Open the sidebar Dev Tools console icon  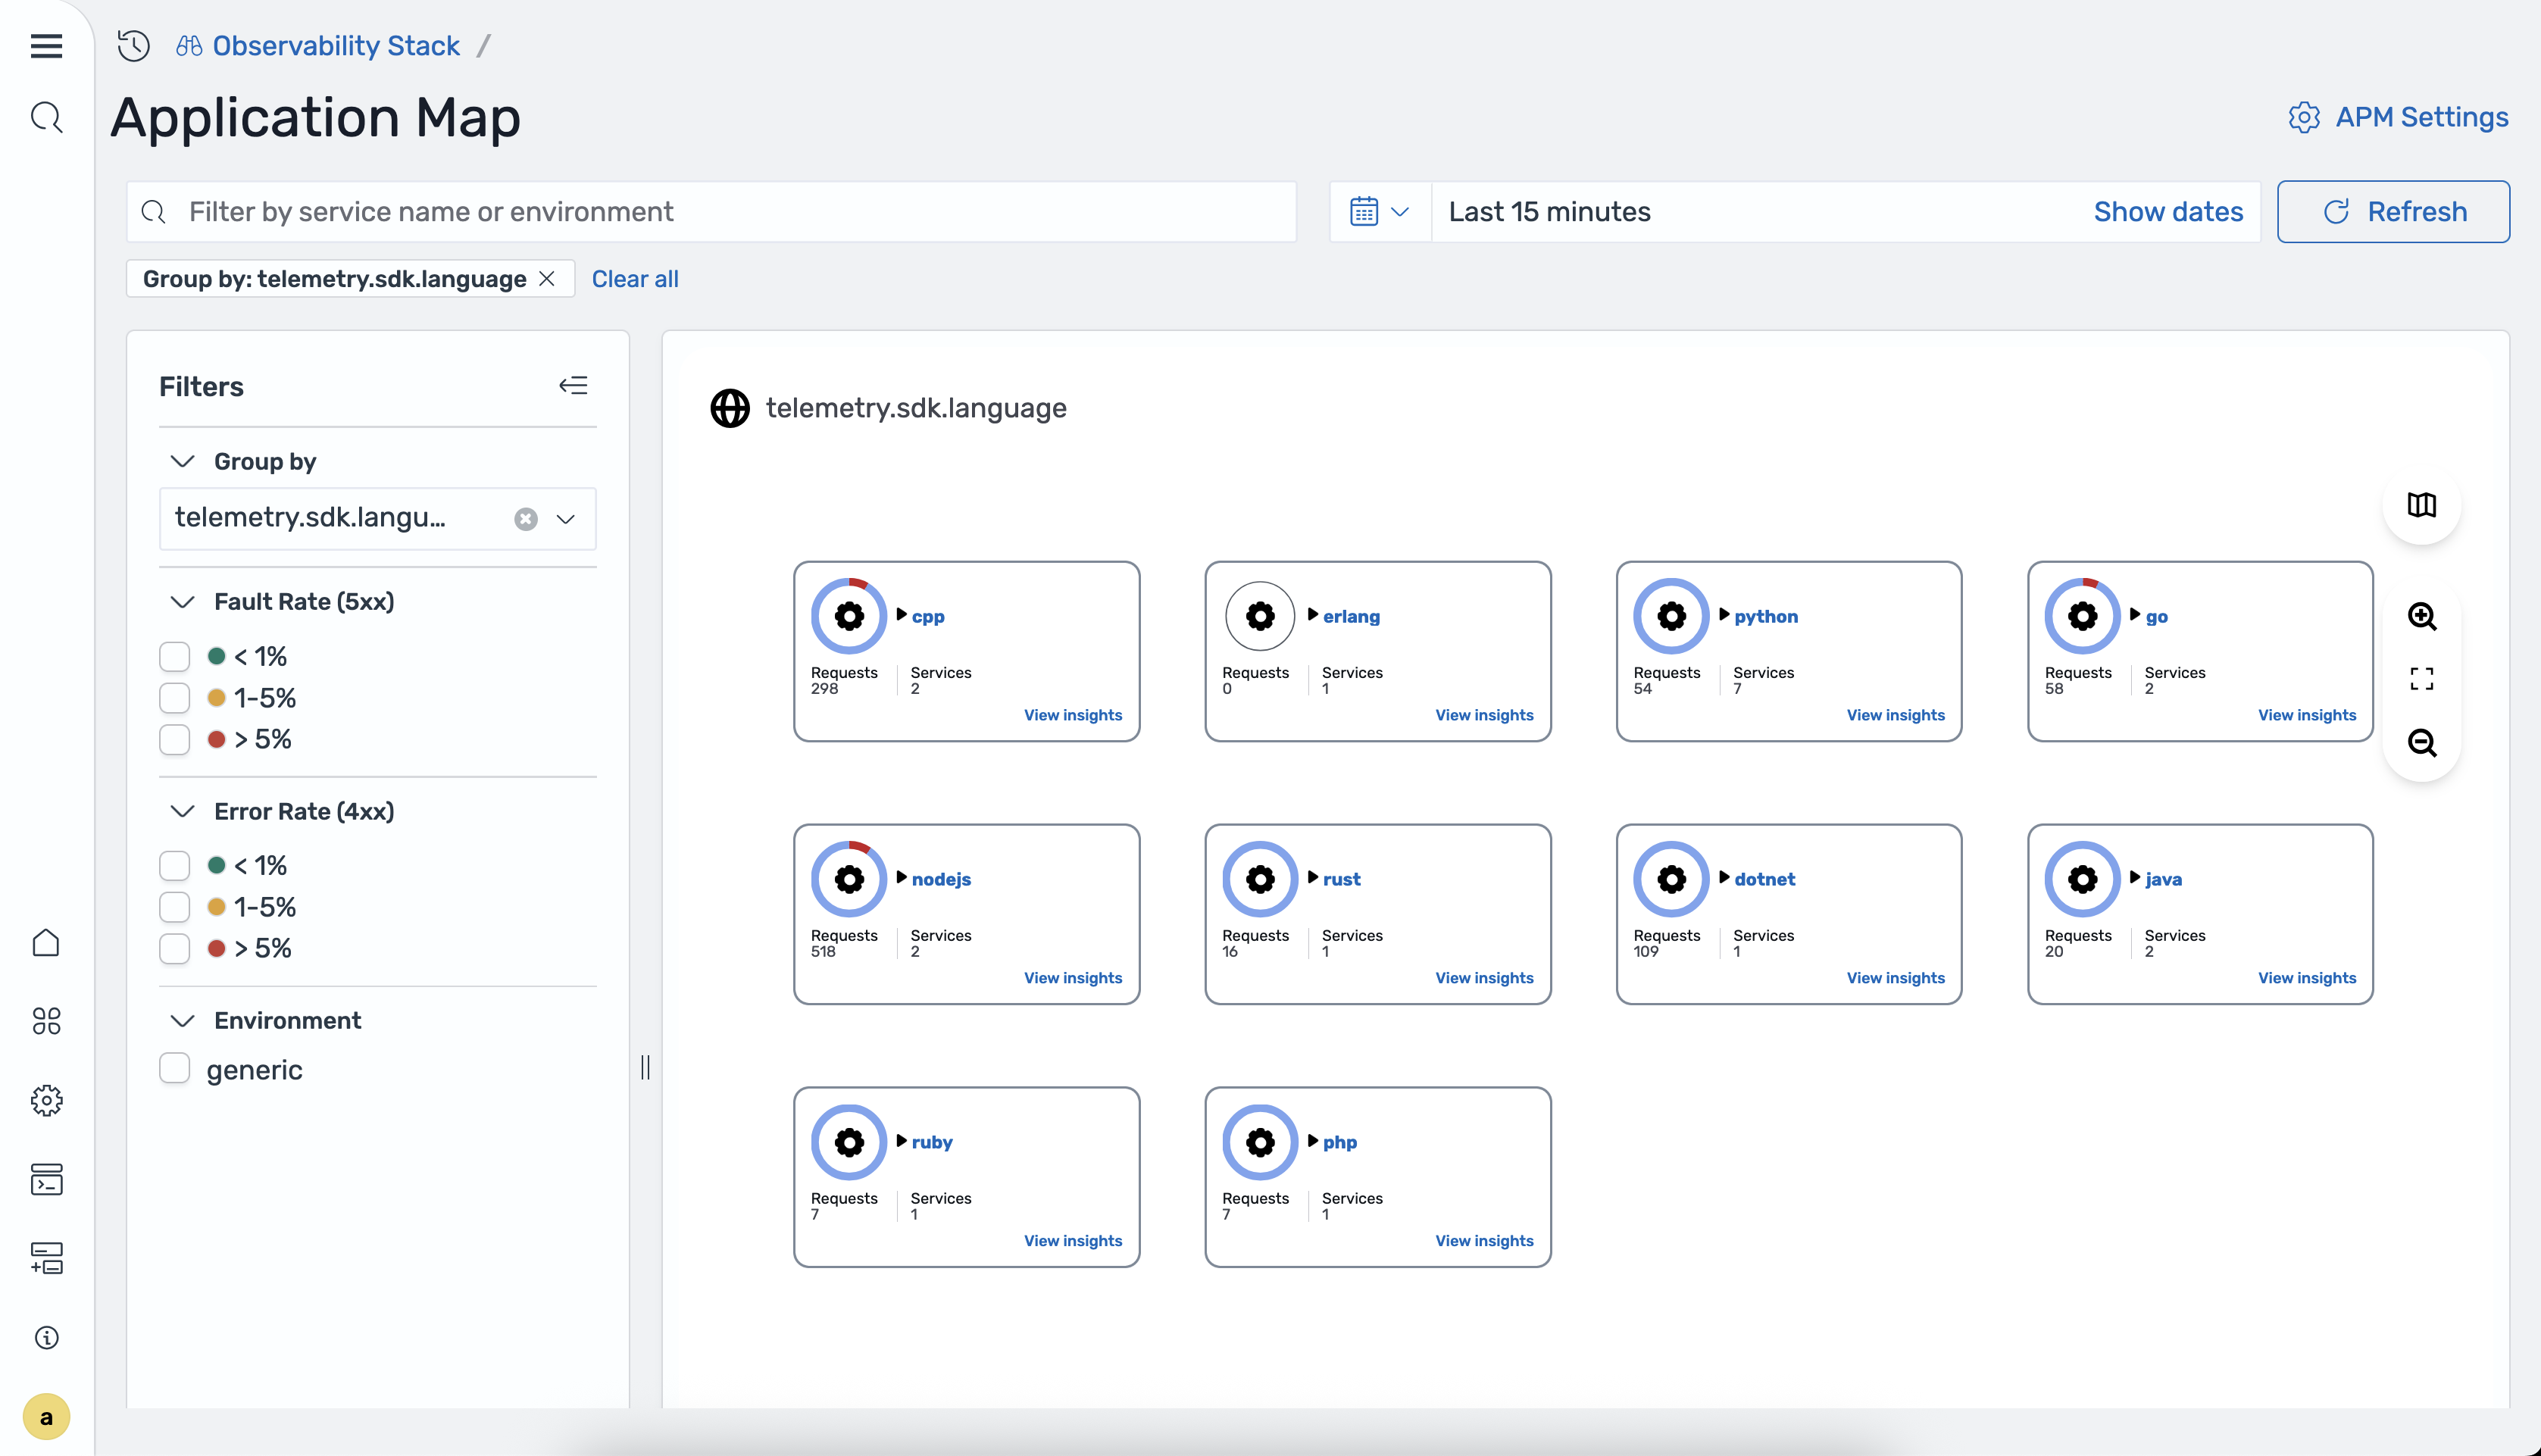pos(46,1179)
